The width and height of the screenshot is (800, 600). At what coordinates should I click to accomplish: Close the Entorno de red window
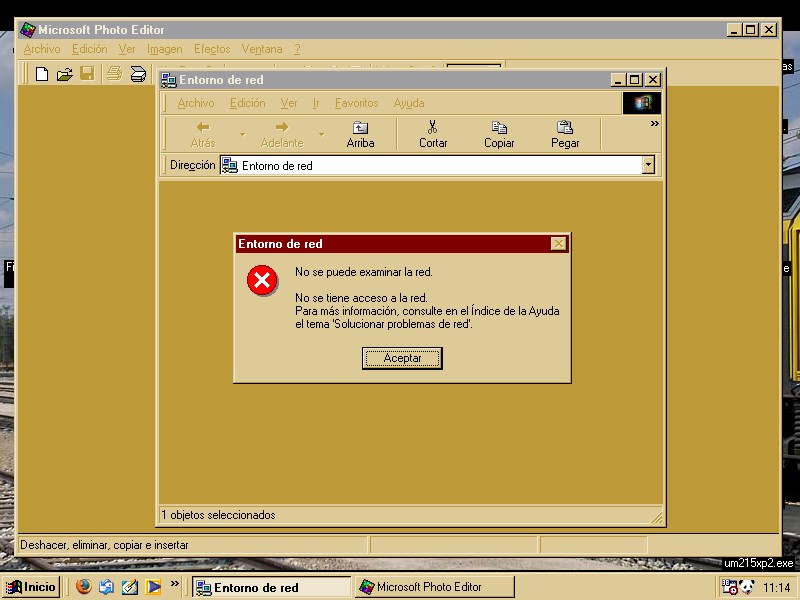tap(653, 80)
